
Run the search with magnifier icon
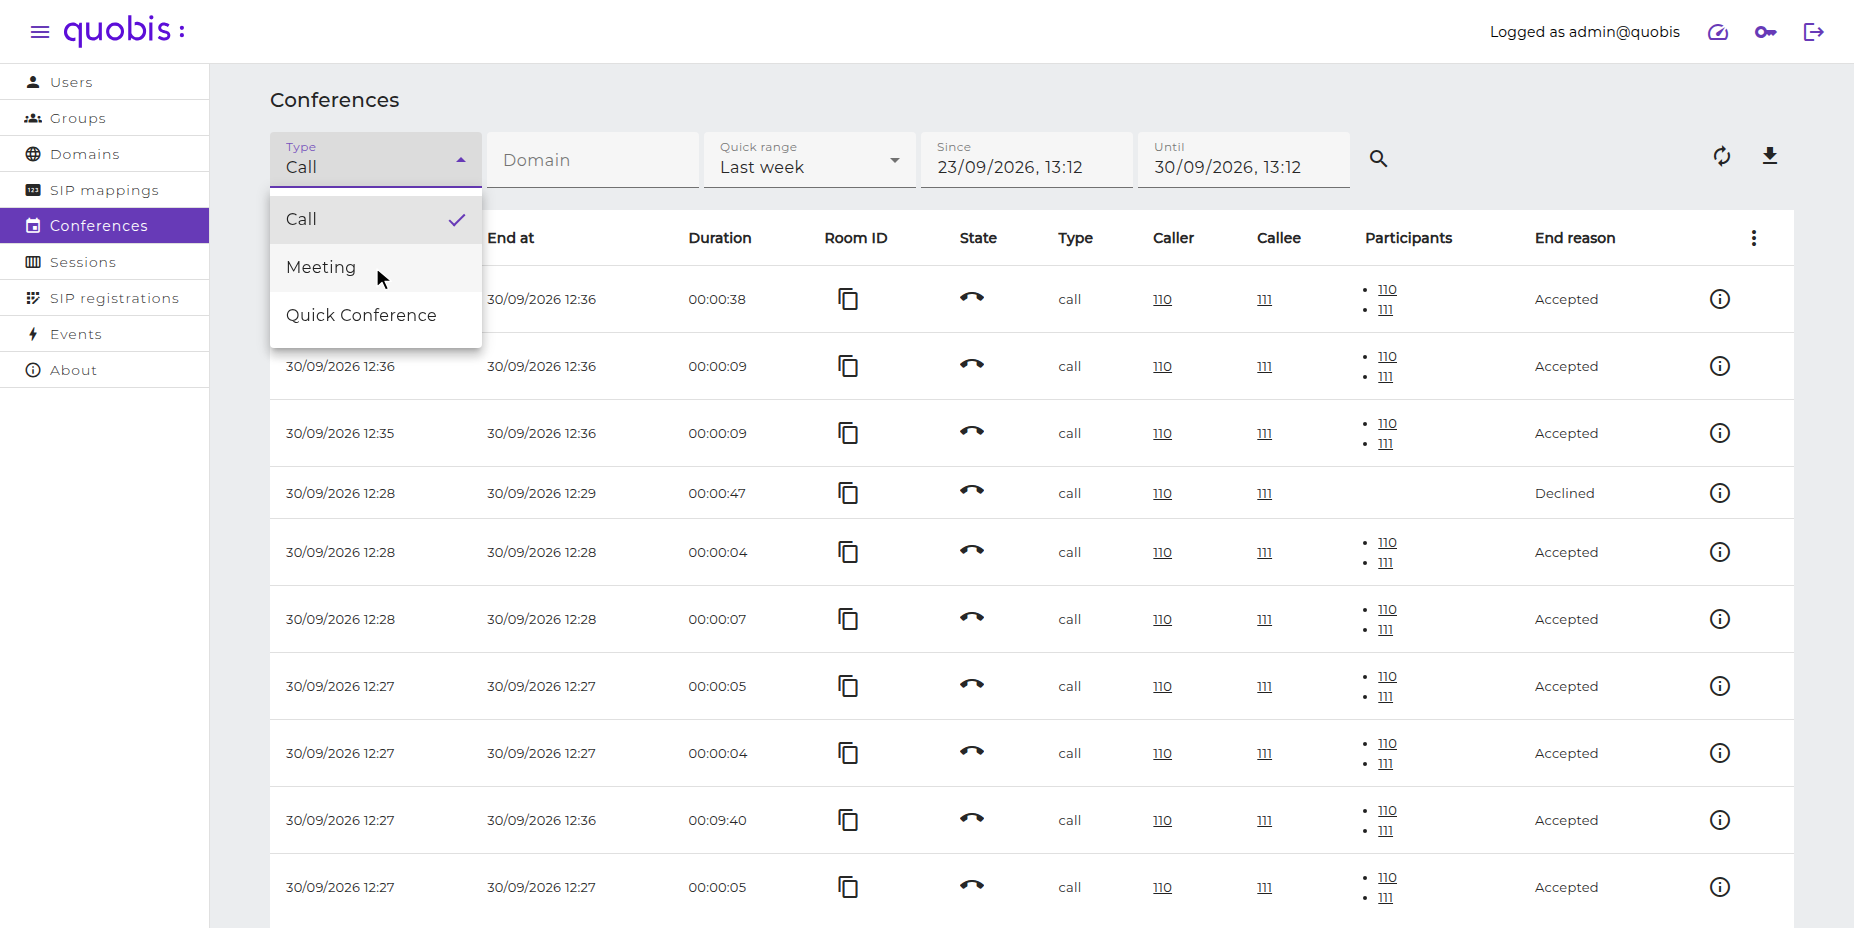[1378, 159]
